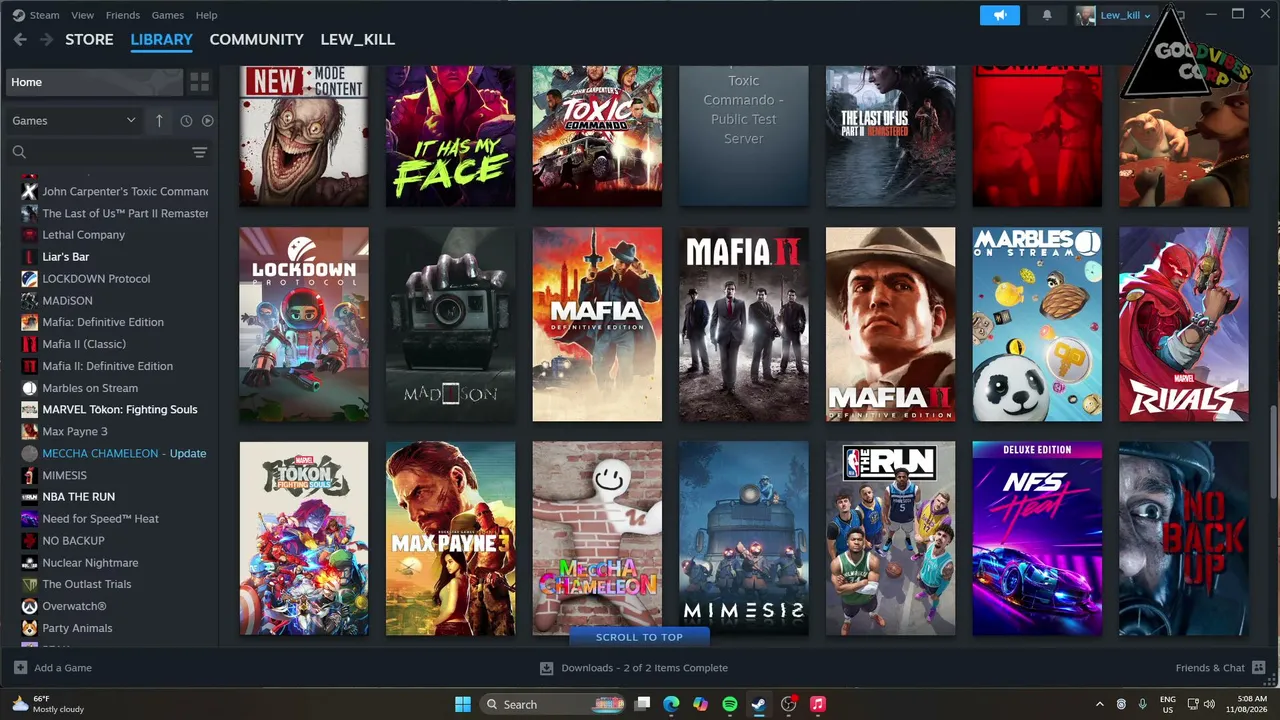The height and width of the screenshot is (720, 1280).
Task: Open Task View from the taskbar
Action: (643, 704)
